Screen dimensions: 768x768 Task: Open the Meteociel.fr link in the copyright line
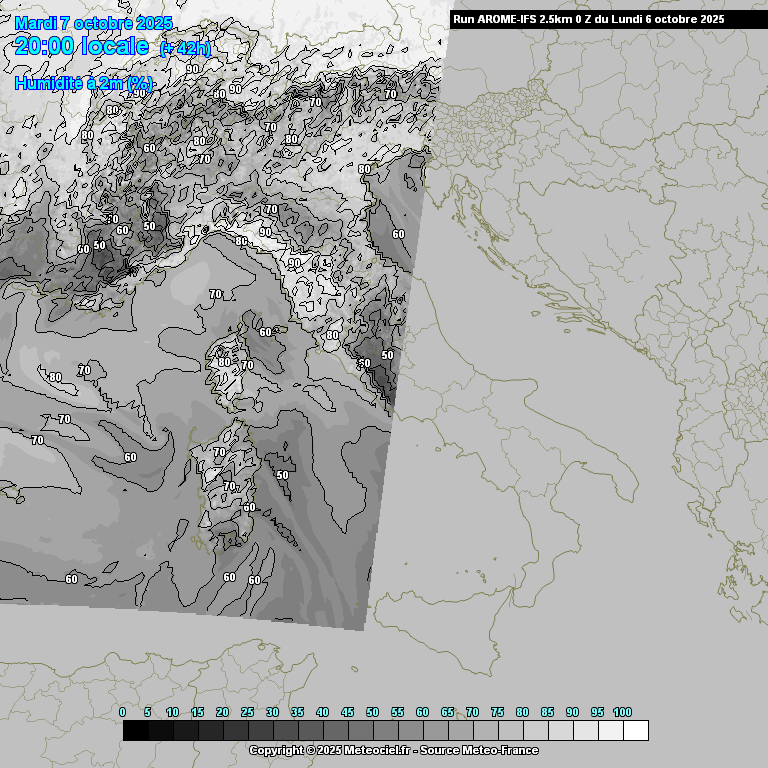point(377,750)
